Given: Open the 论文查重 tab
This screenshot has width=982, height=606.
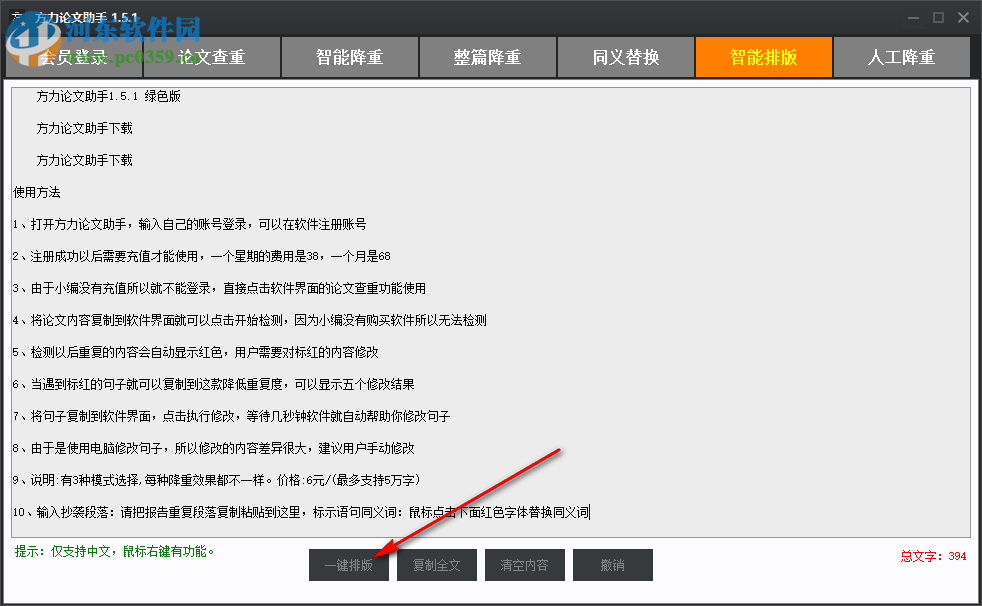Looking at the screenshot, I should pos(211,57).
